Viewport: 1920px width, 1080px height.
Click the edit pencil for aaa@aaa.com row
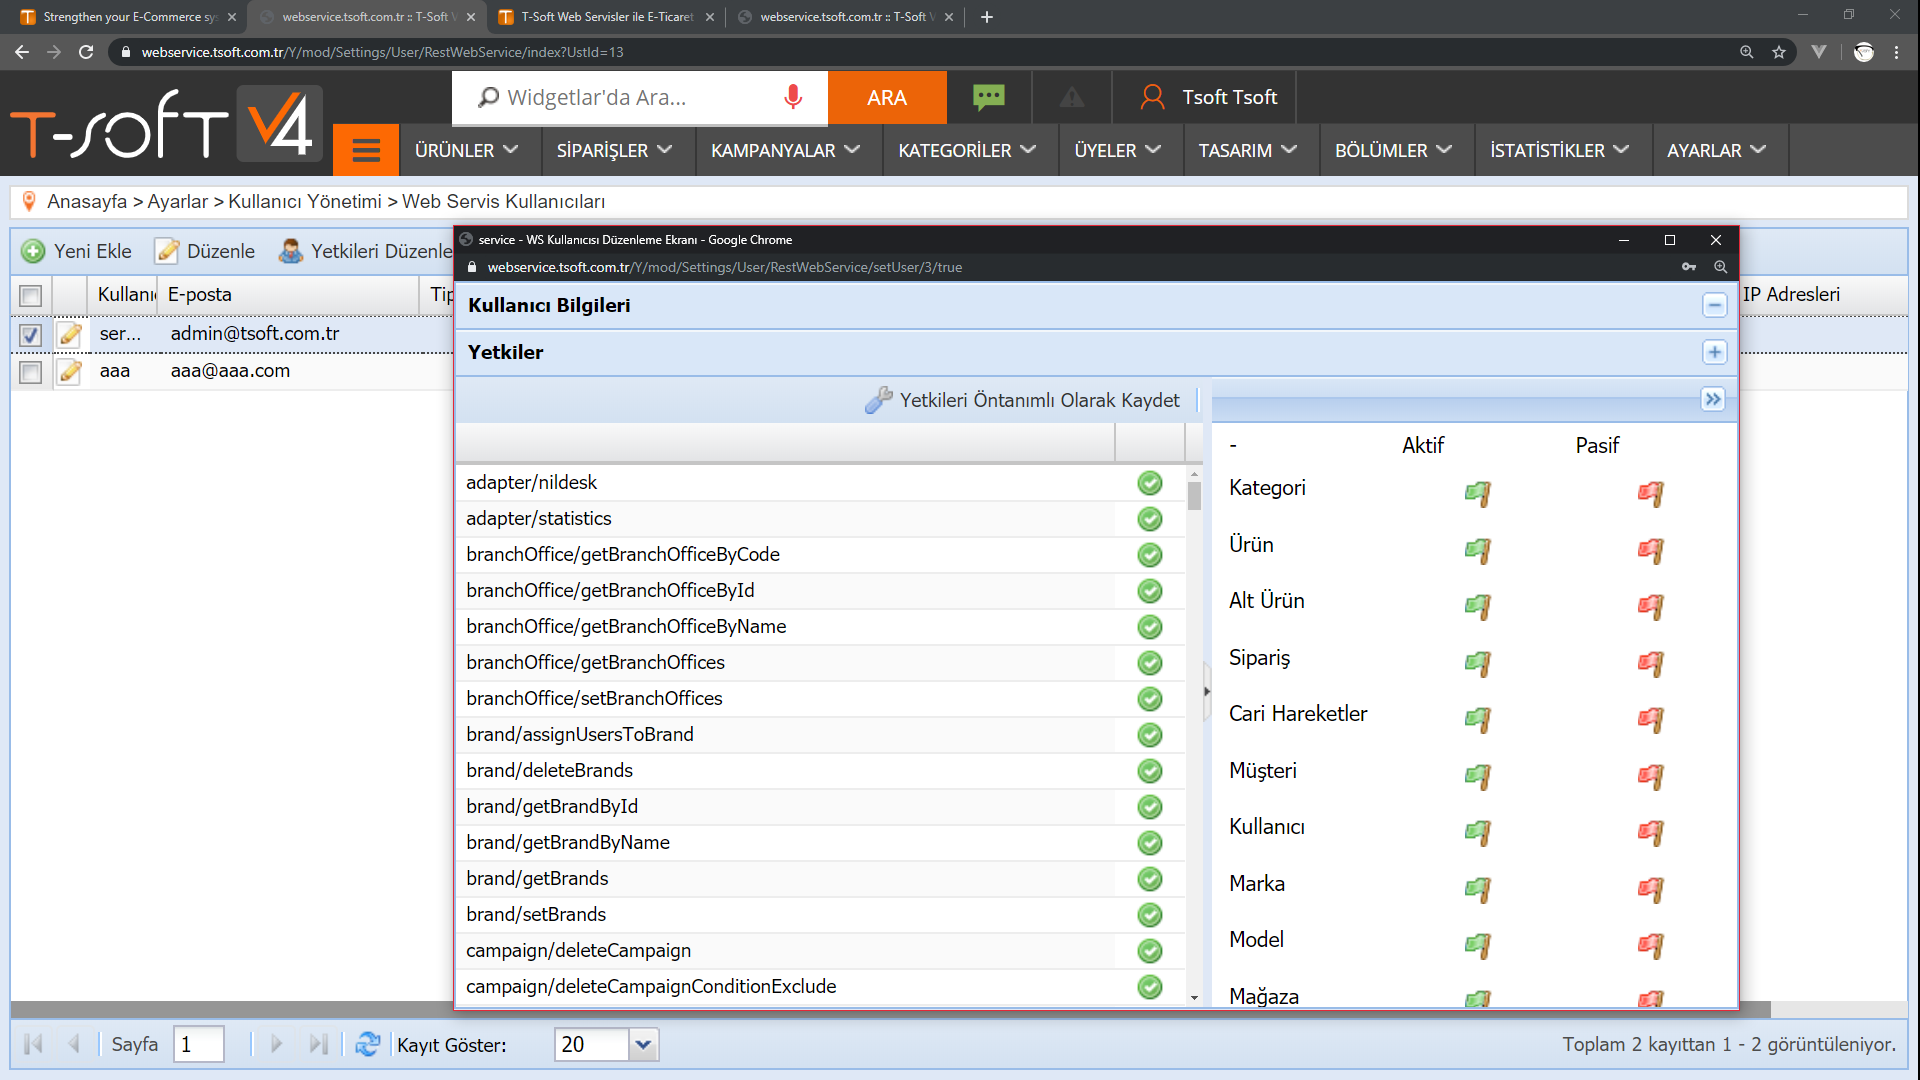tap(69, 371)
